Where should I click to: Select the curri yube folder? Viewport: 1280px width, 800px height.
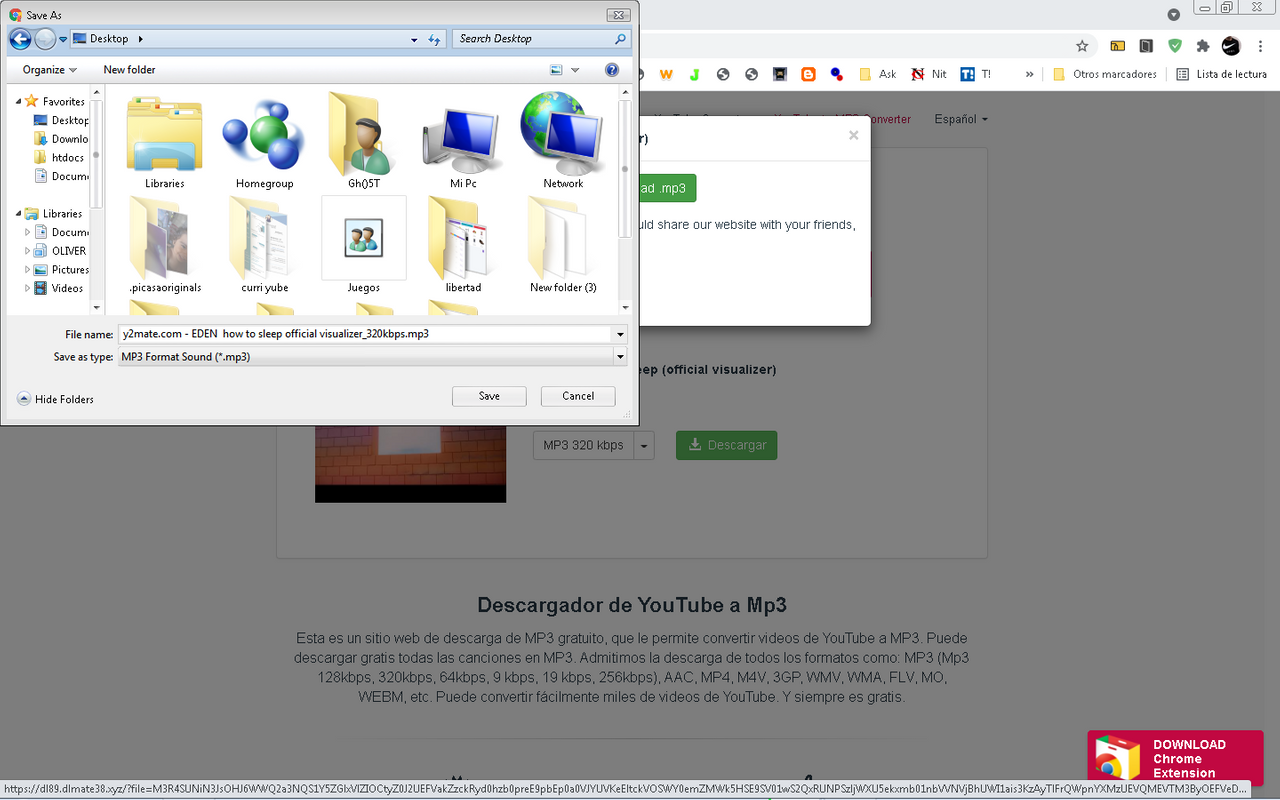coord(264,245)
